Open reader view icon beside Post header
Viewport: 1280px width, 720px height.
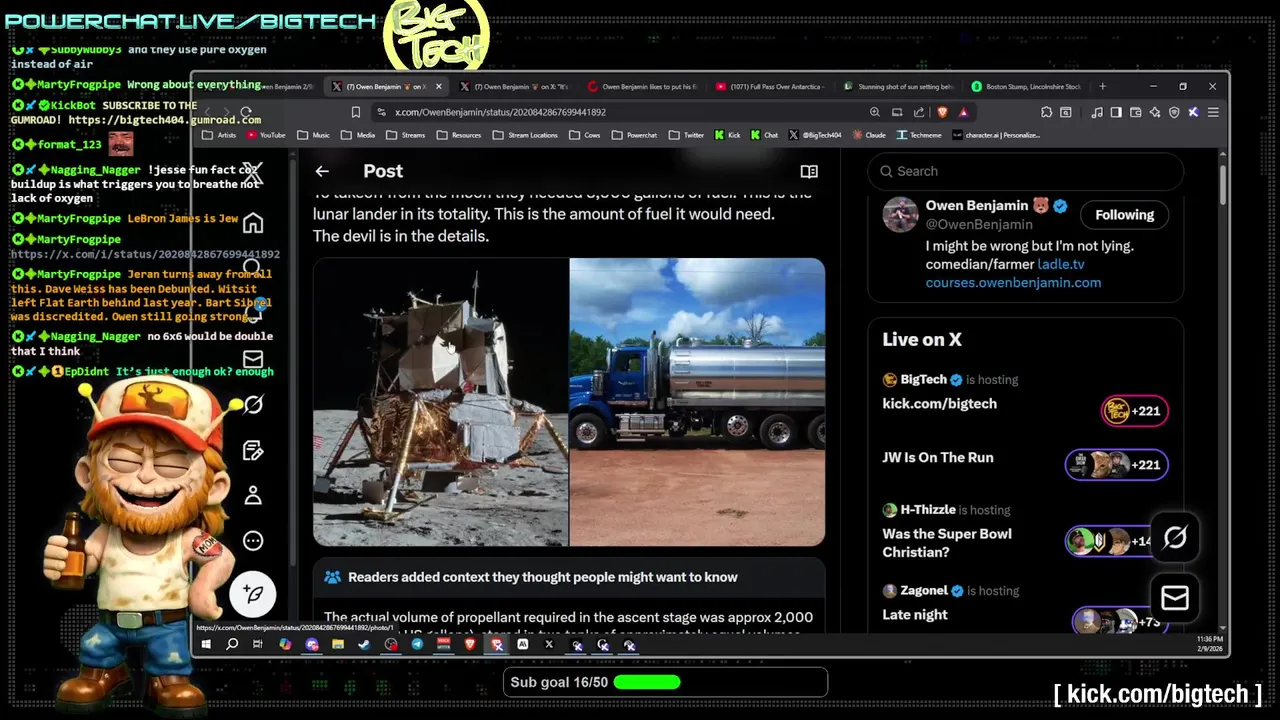pos(809,172)
